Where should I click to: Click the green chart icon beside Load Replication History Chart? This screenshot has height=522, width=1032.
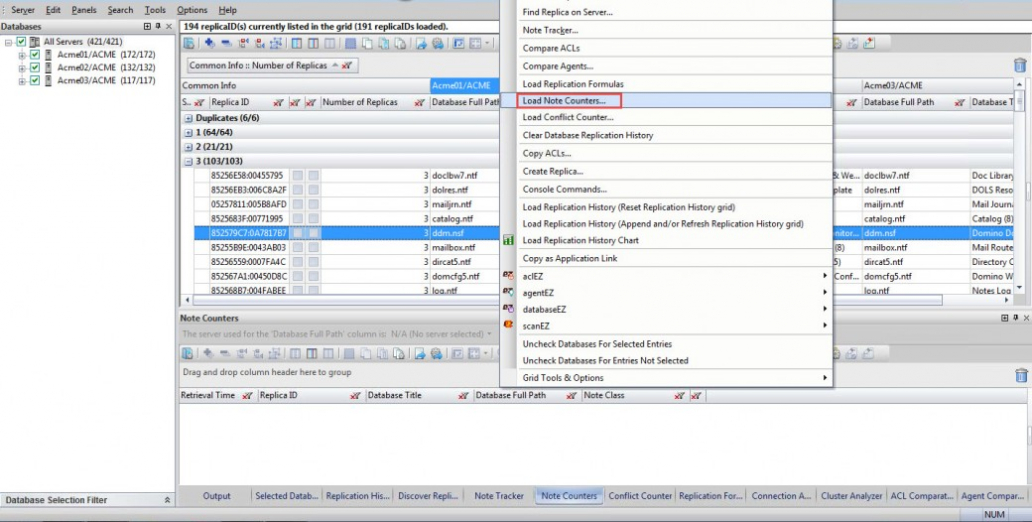[x=508, y=240]
